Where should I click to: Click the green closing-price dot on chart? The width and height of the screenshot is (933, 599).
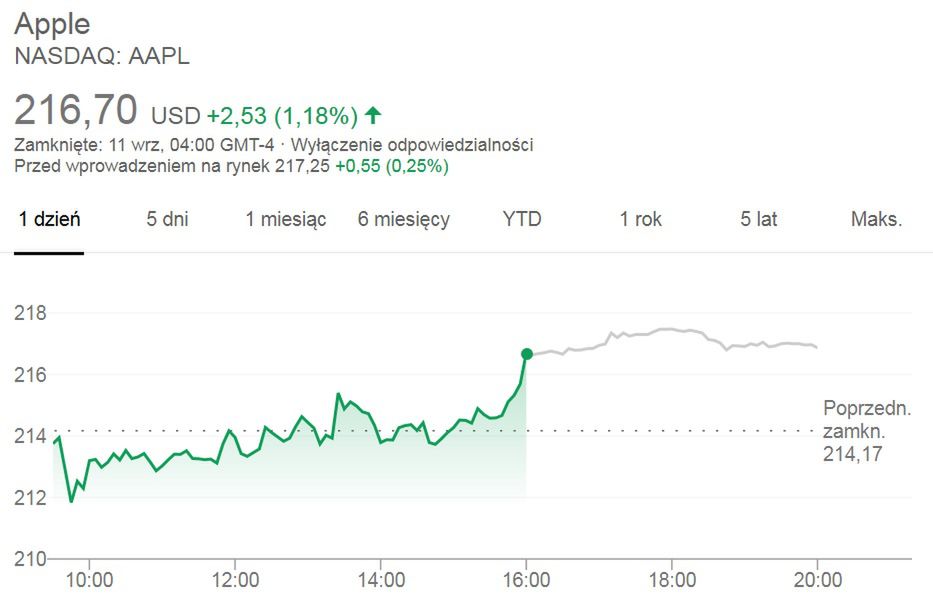tap(527, 354)
